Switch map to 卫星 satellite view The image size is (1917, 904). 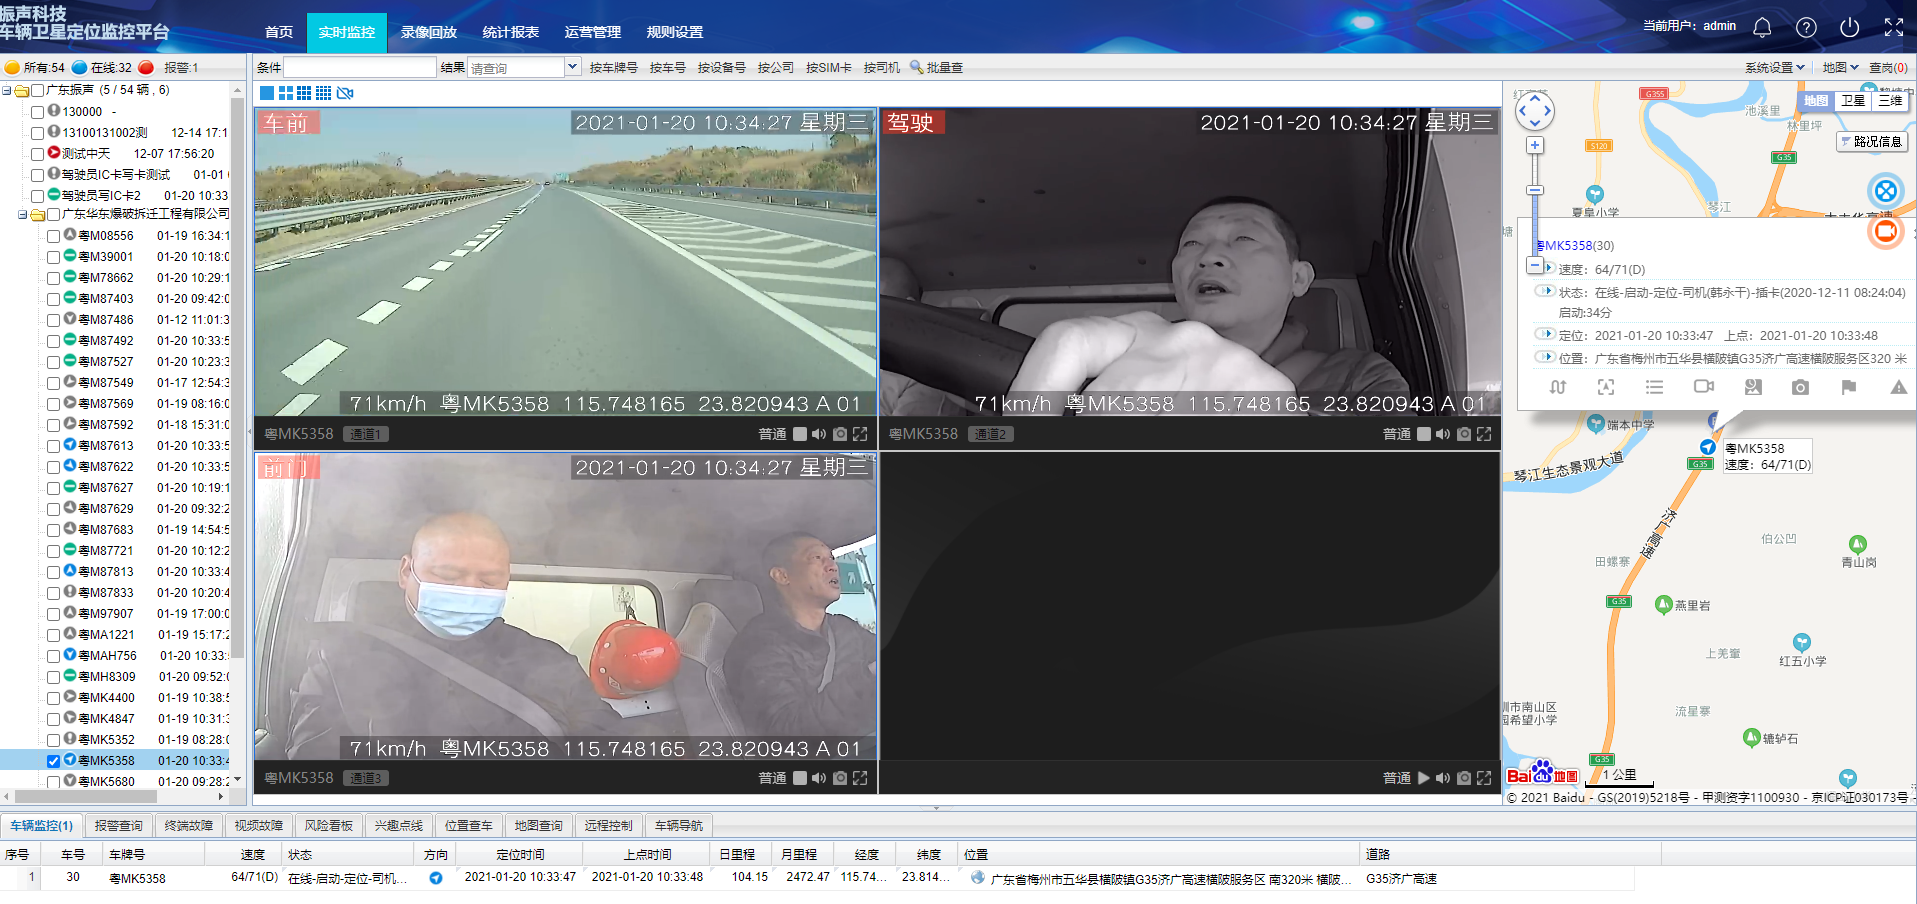(x=1853, y=100)
